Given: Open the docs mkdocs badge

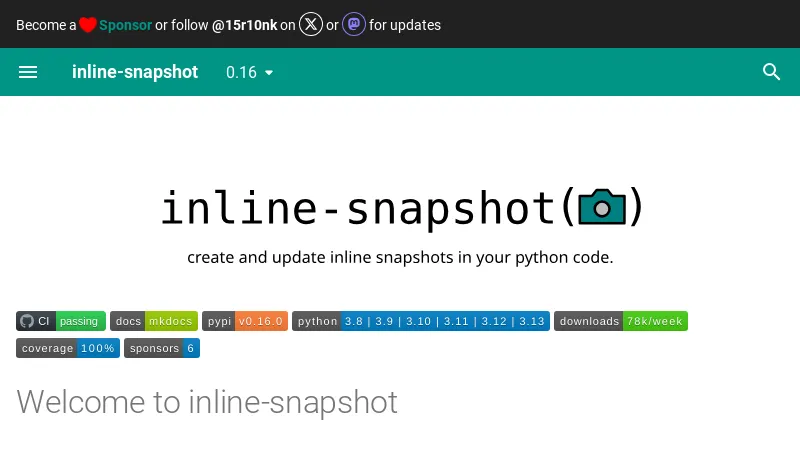Looking at the screenshot, I should (154, 321).
